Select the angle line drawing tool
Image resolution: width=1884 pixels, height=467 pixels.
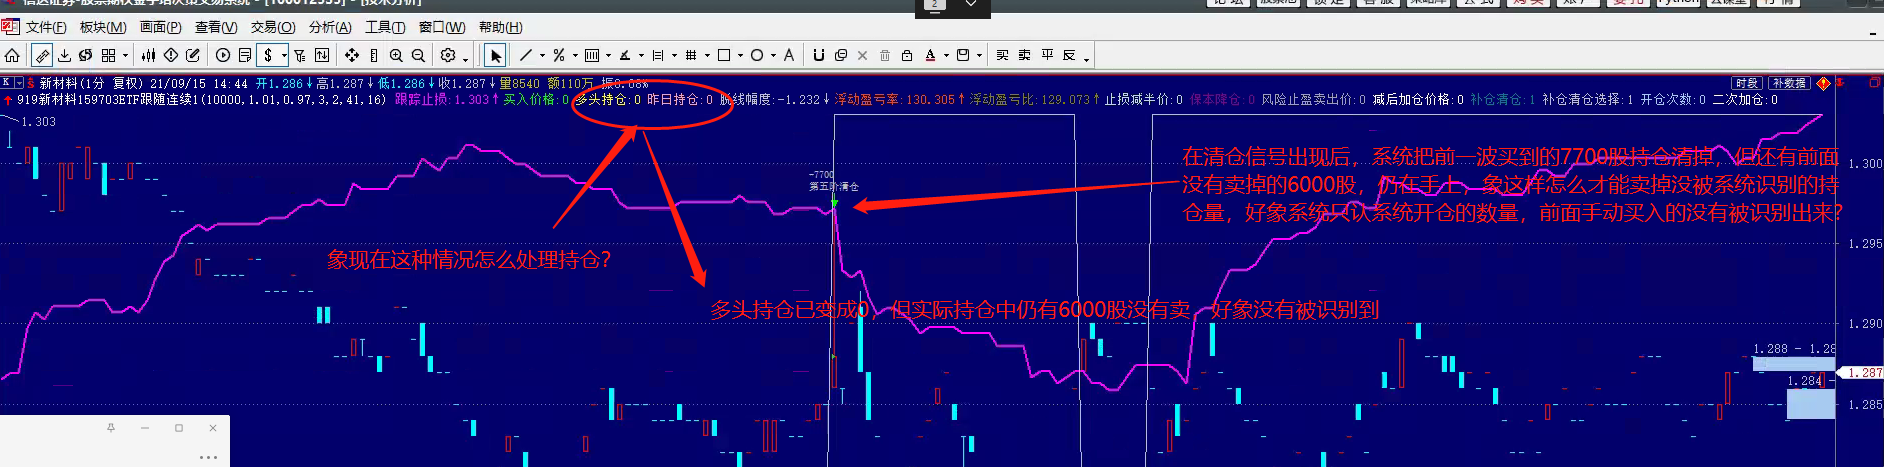(625, 55)
